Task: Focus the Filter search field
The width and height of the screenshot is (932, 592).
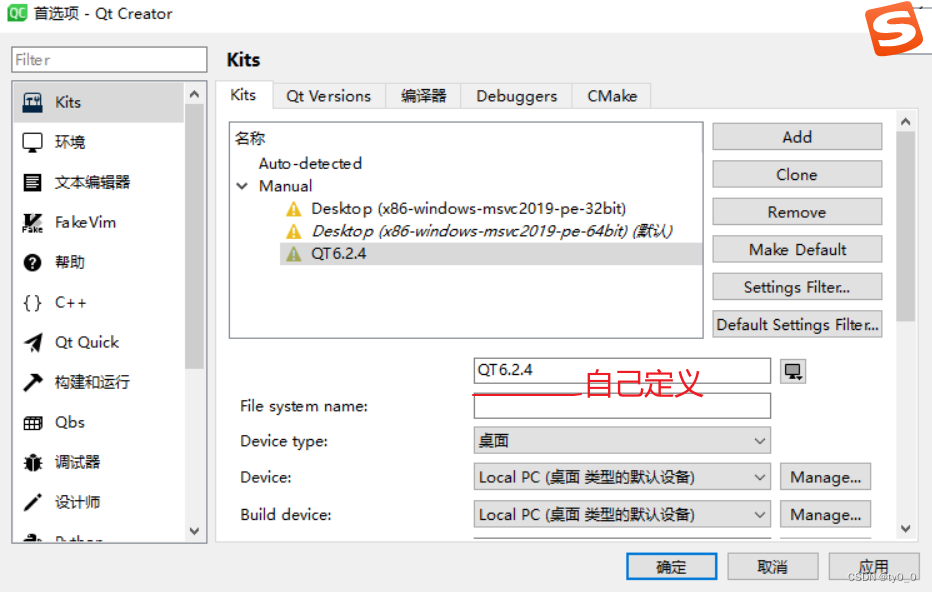Action: (x=109, y=60)
